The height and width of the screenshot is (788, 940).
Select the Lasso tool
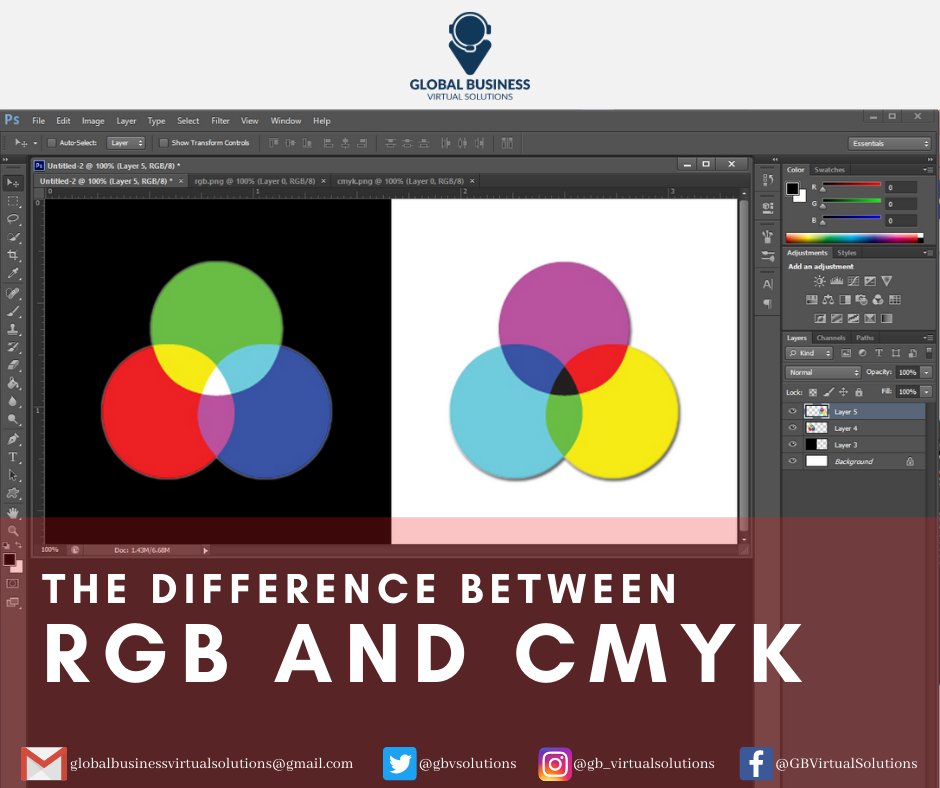[13, 219]
